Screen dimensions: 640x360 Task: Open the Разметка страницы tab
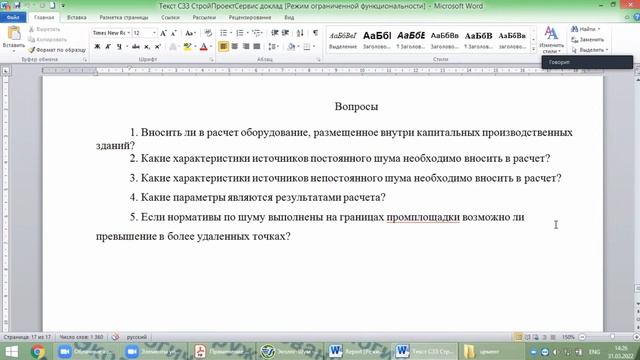124,18
